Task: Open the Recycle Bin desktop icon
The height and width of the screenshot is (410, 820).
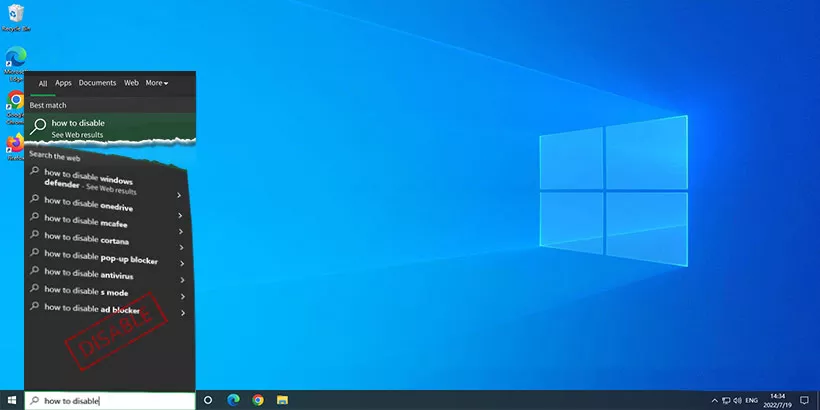Action: pyautogui.click(x=16, y=17)
